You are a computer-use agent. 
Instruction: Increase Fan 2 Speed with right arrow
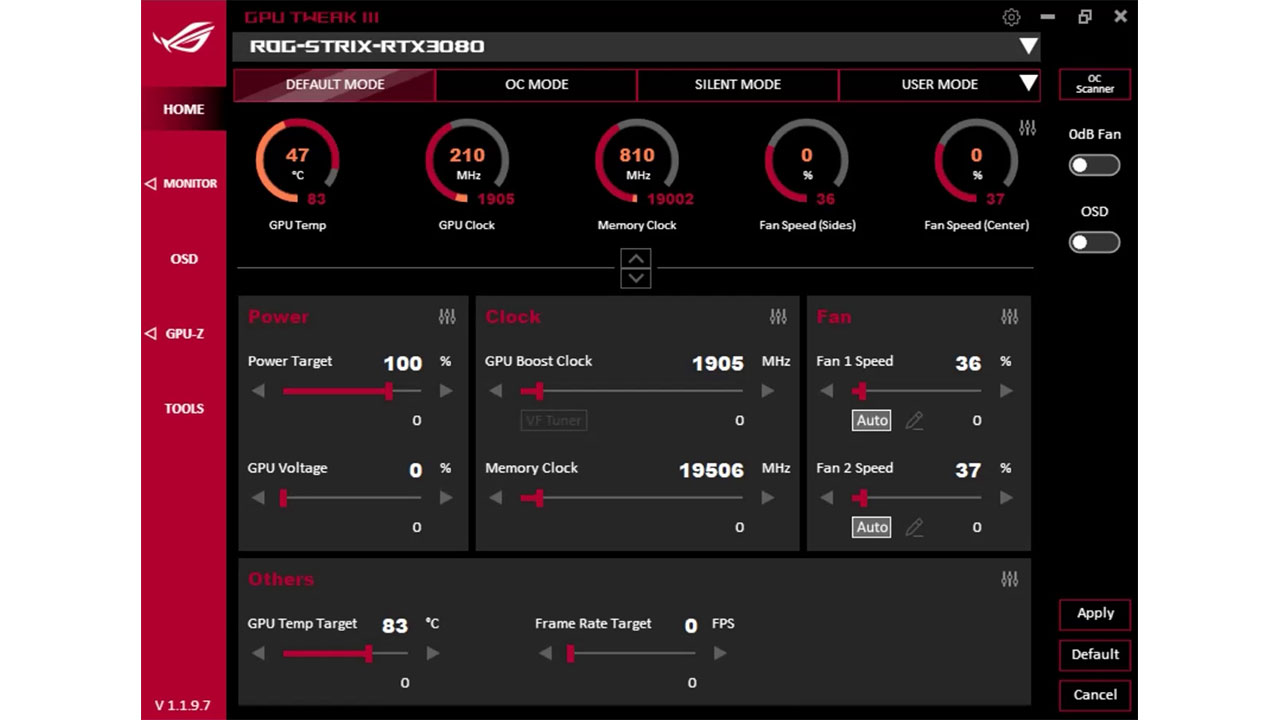point(1006,498)
